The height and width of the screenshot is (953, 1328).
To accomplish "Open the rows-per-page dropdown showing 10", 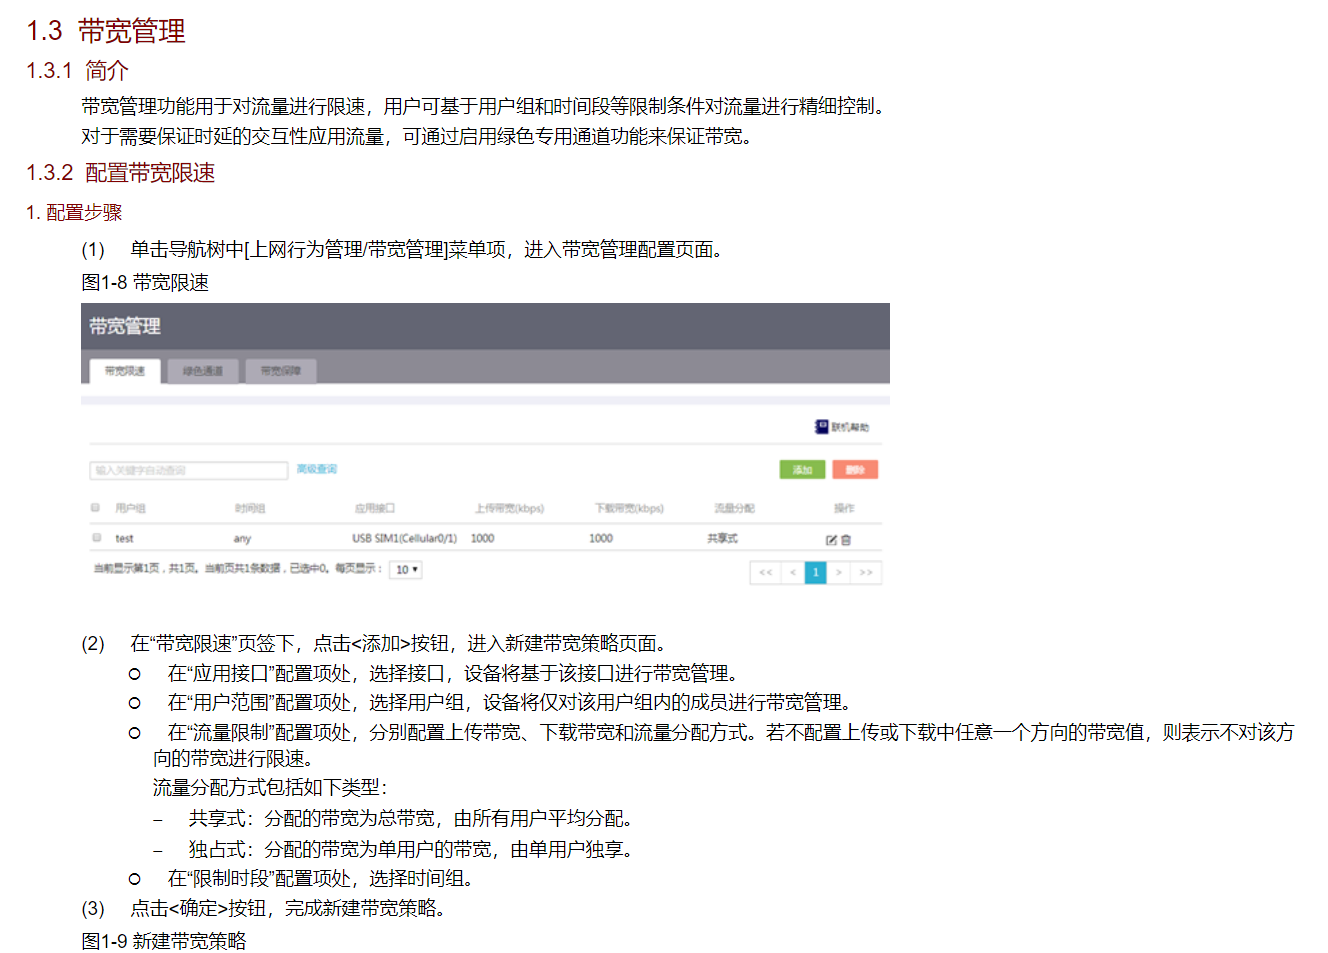I will click(406, 570).
